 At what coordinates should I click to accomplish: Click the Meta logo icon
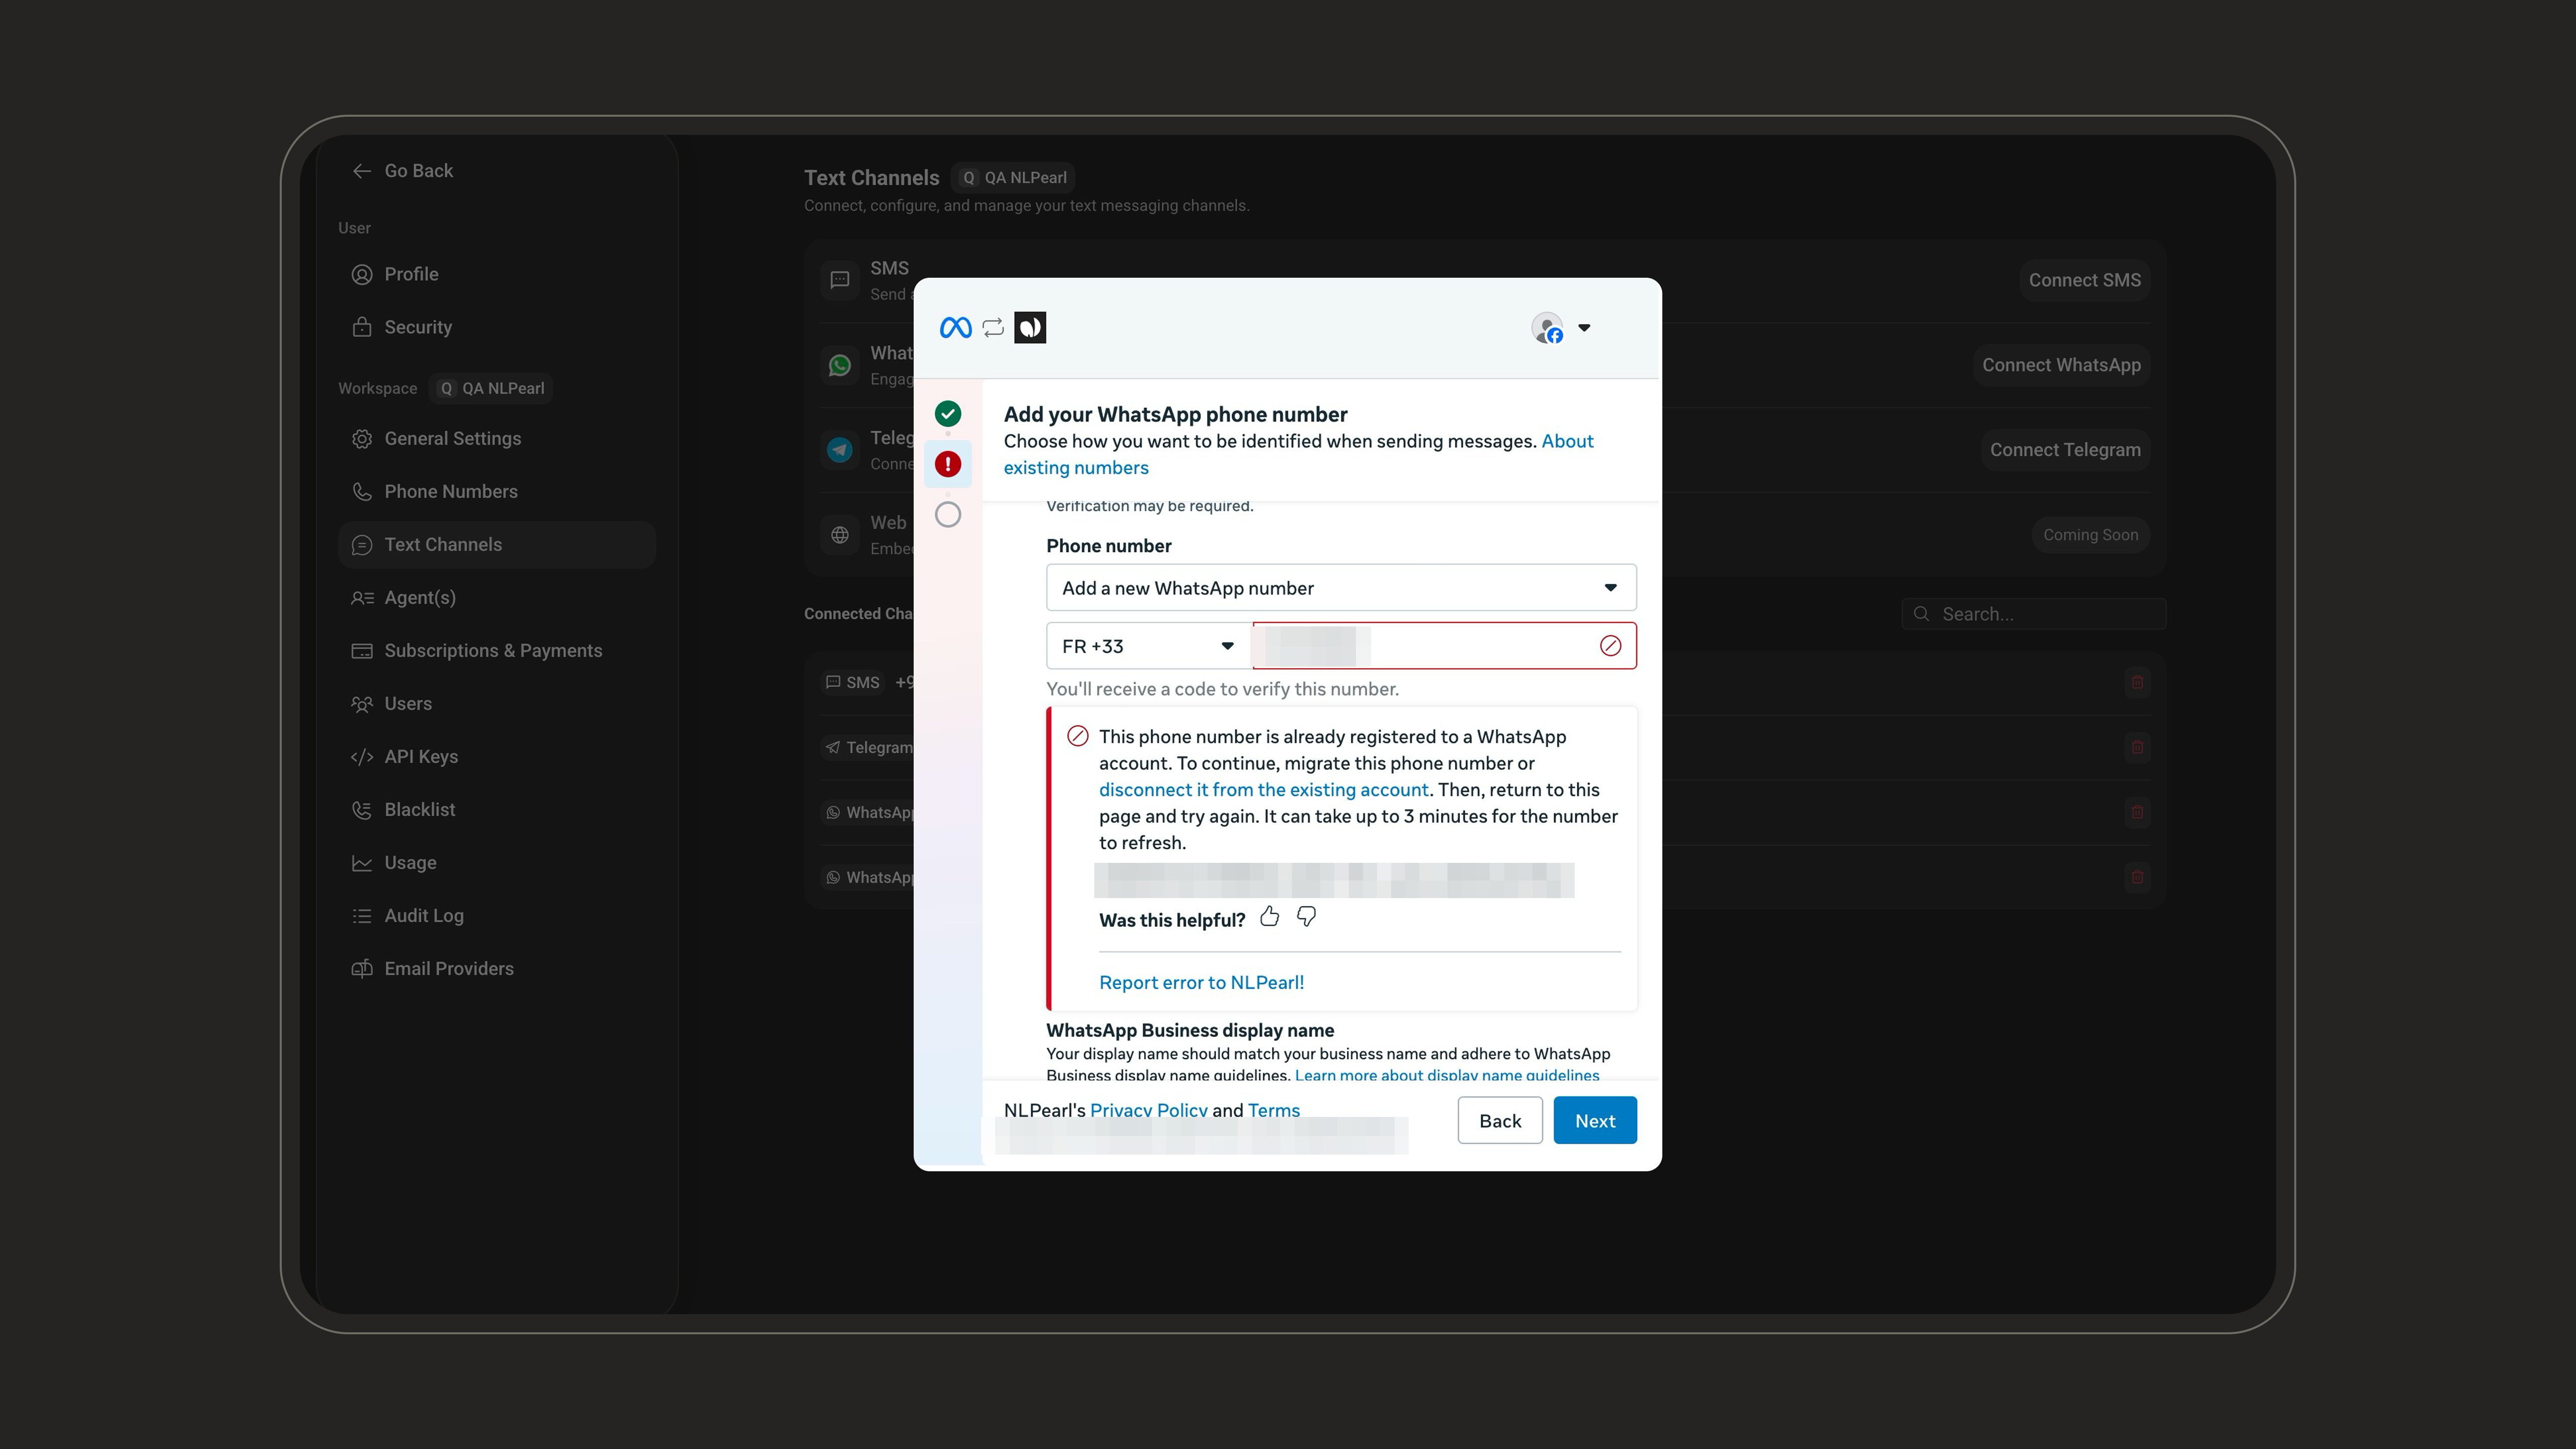coord(955,328)
